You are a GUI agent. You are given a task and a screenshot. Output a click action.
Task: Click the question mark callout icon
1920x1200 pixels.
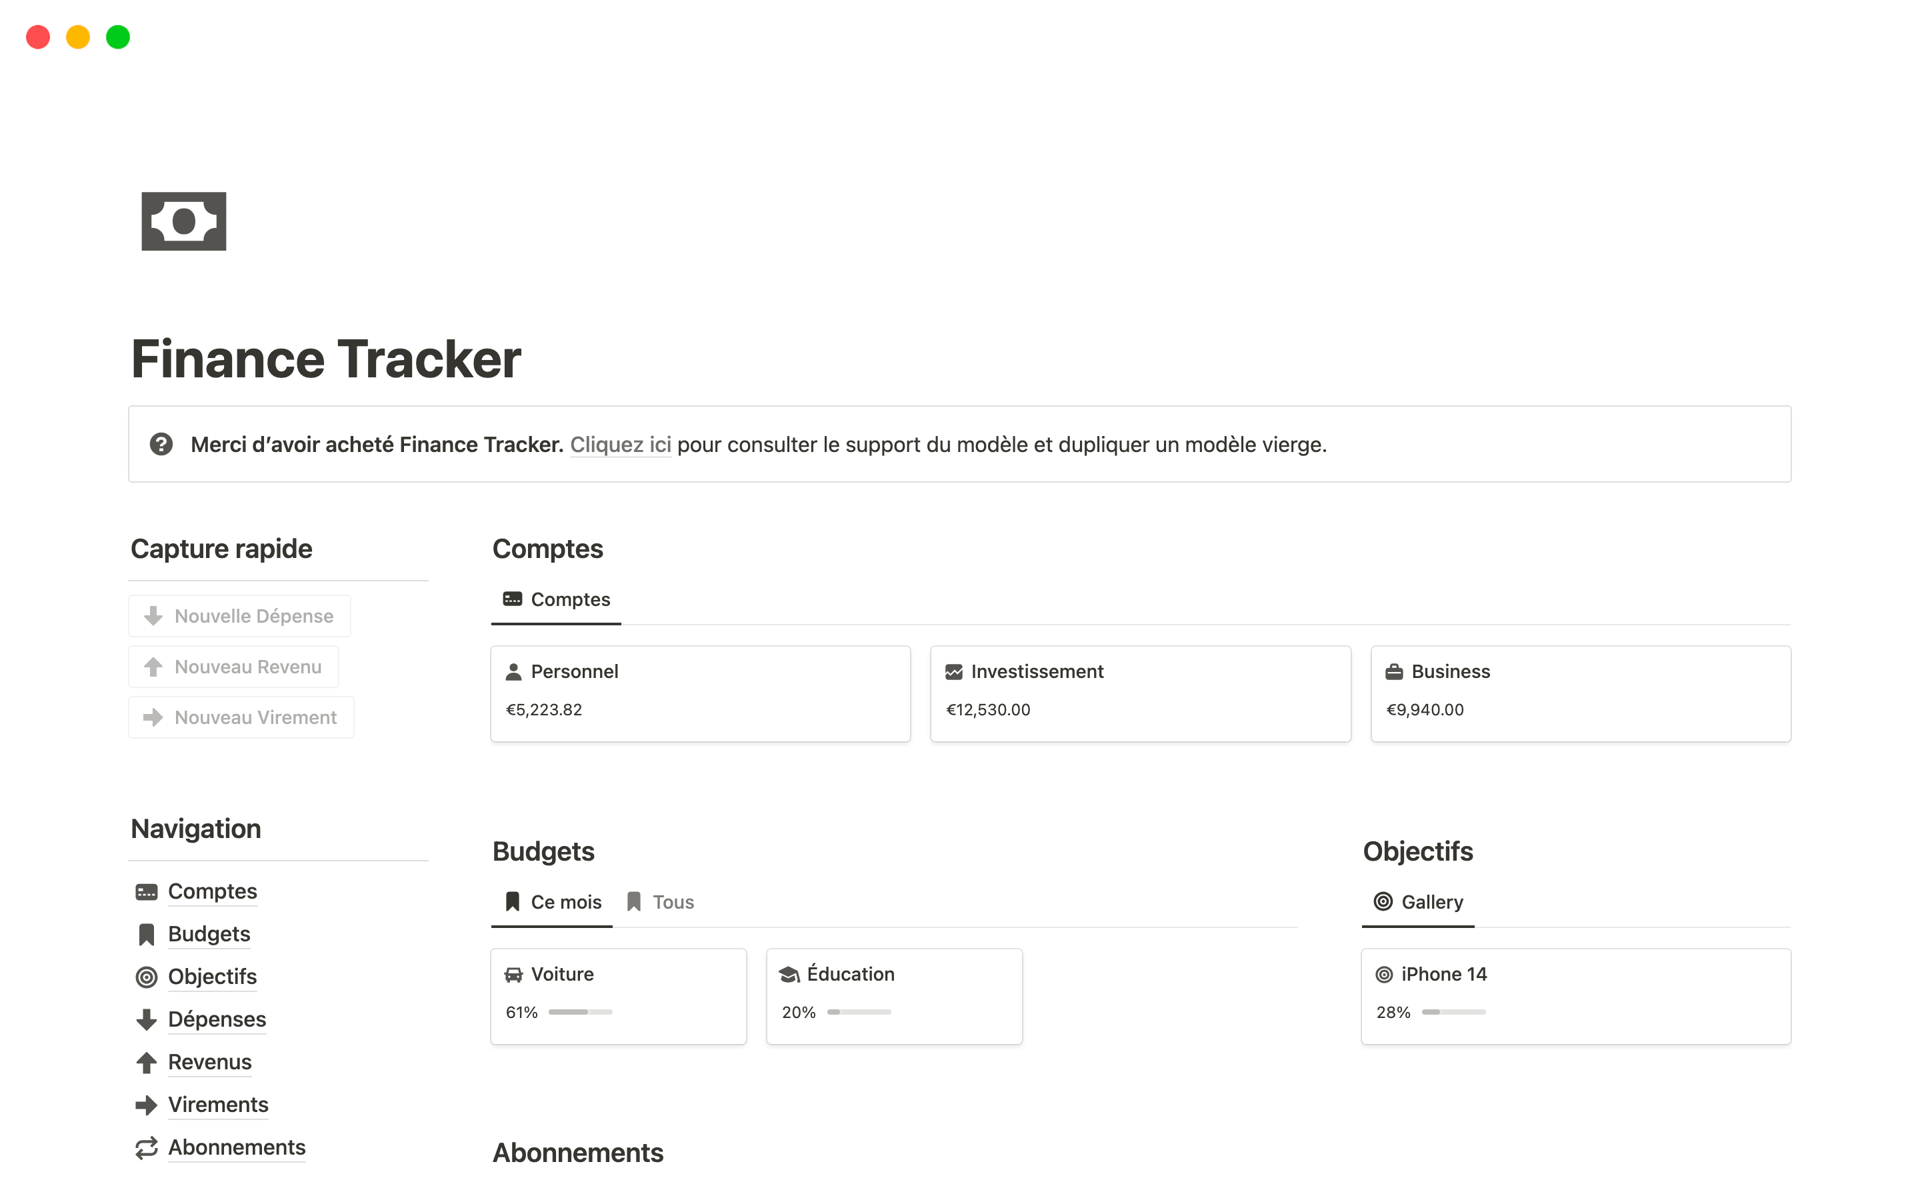click(x=161, y=444)
